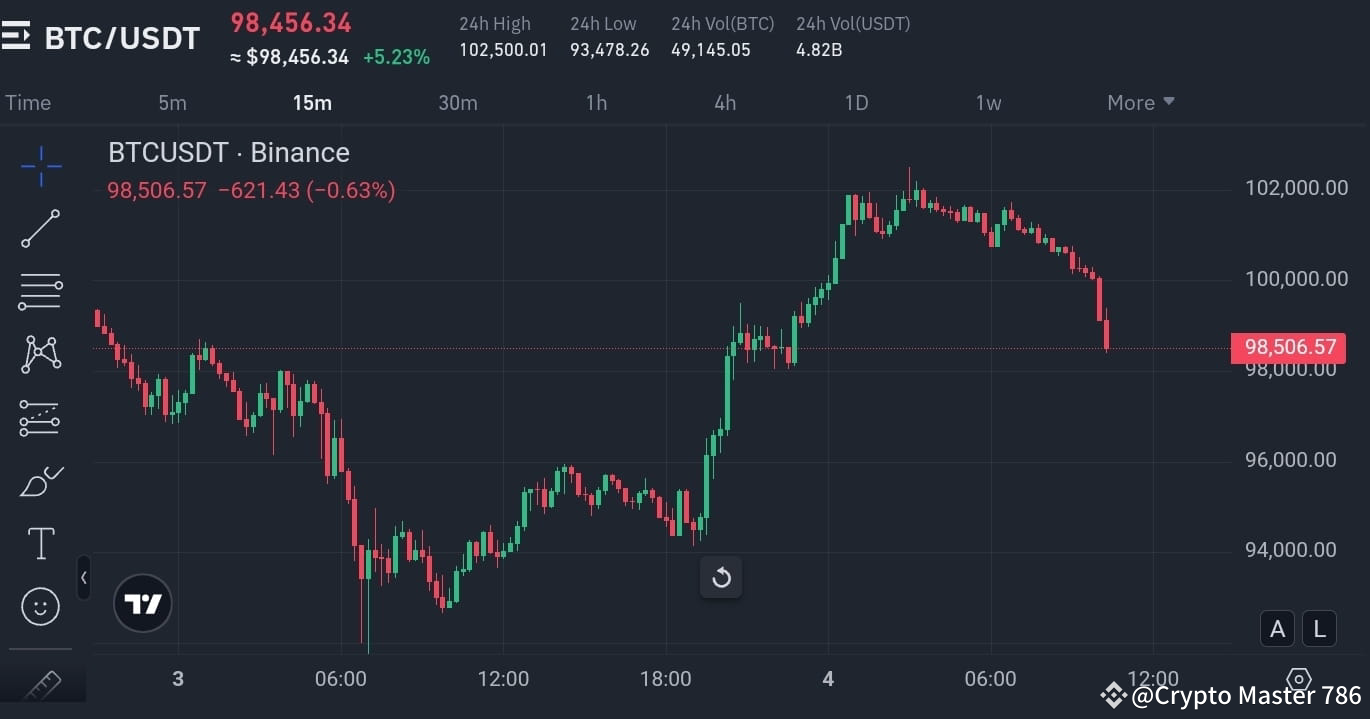This screenshot has width=1370, height=719.
Task: Refresh the chart with the reload button
Action: click(721, 577)
